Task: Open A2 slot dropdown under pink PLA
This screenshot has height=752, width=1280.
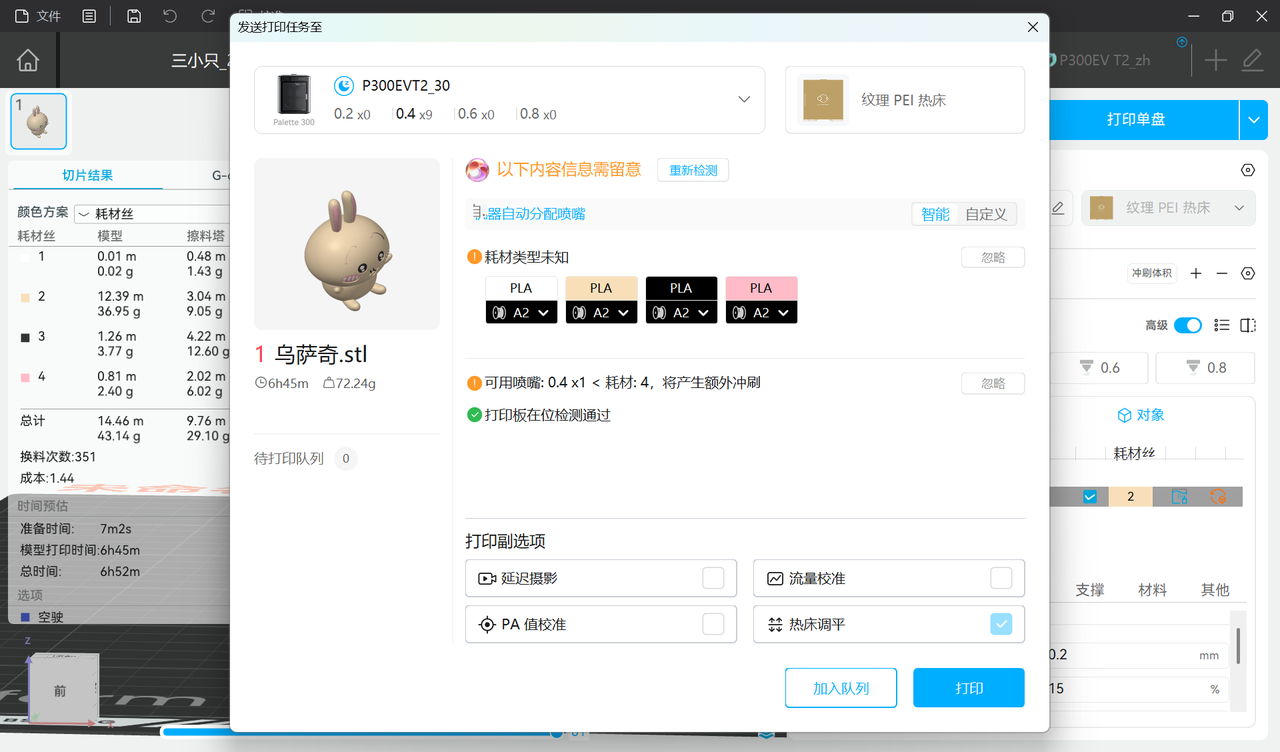Action: click(x=761, y=312)
